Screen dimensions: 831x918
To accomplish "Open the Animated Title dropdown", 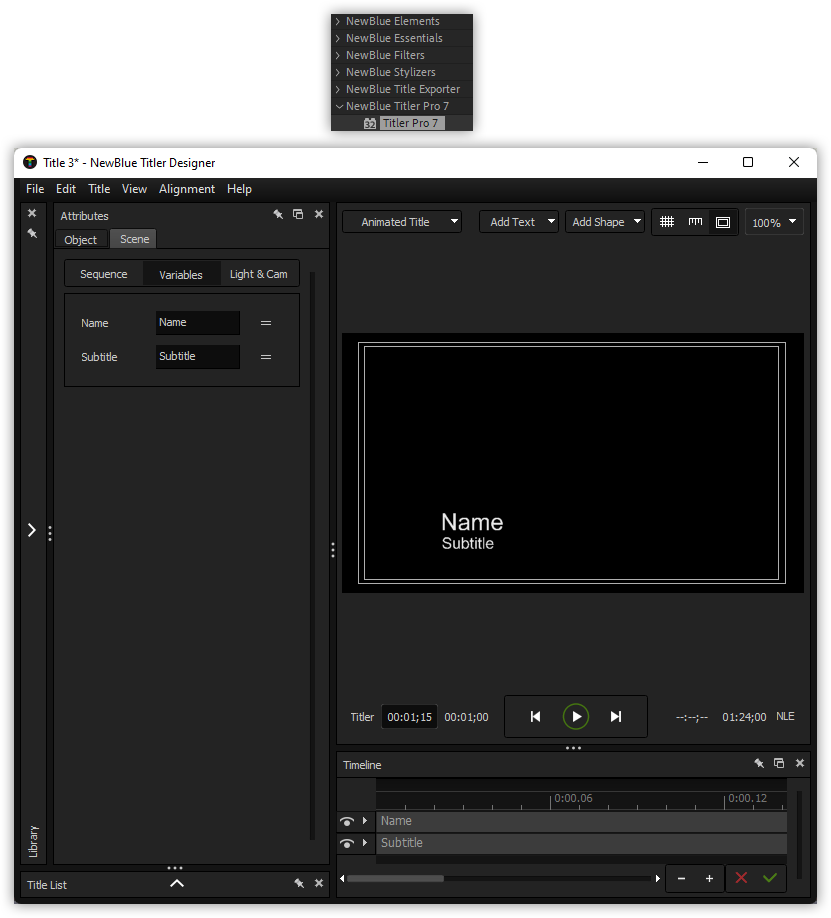I will 402,222.
